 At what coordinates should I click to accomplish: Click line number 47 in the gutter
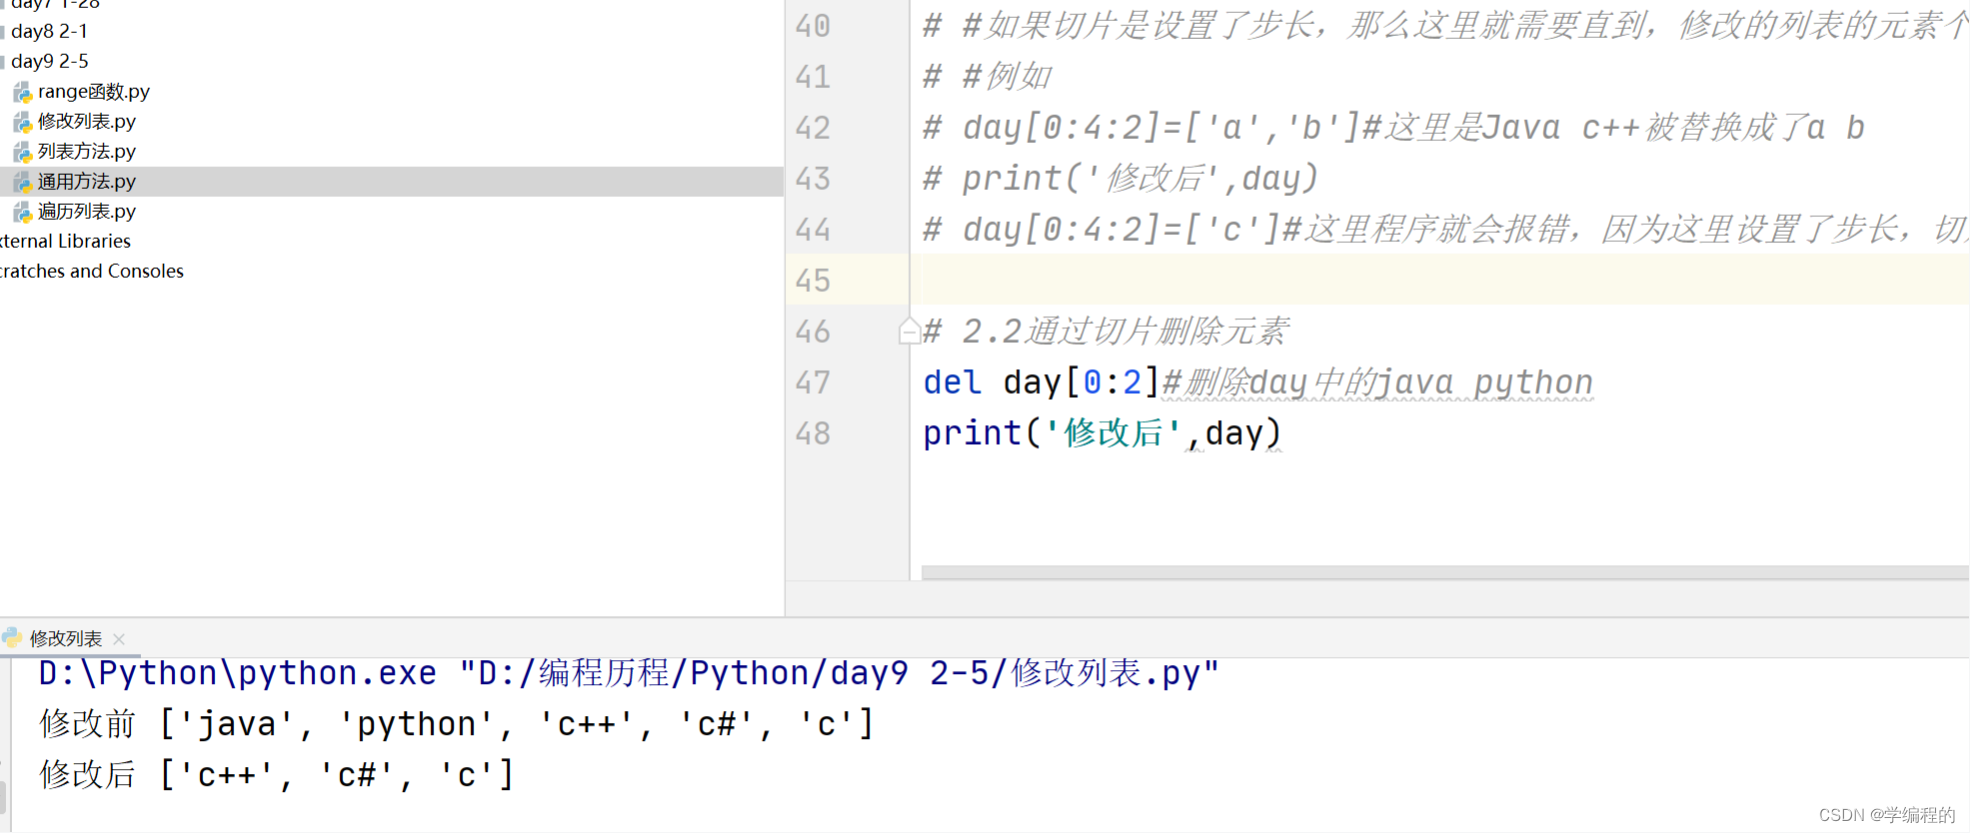coord(812,382)
